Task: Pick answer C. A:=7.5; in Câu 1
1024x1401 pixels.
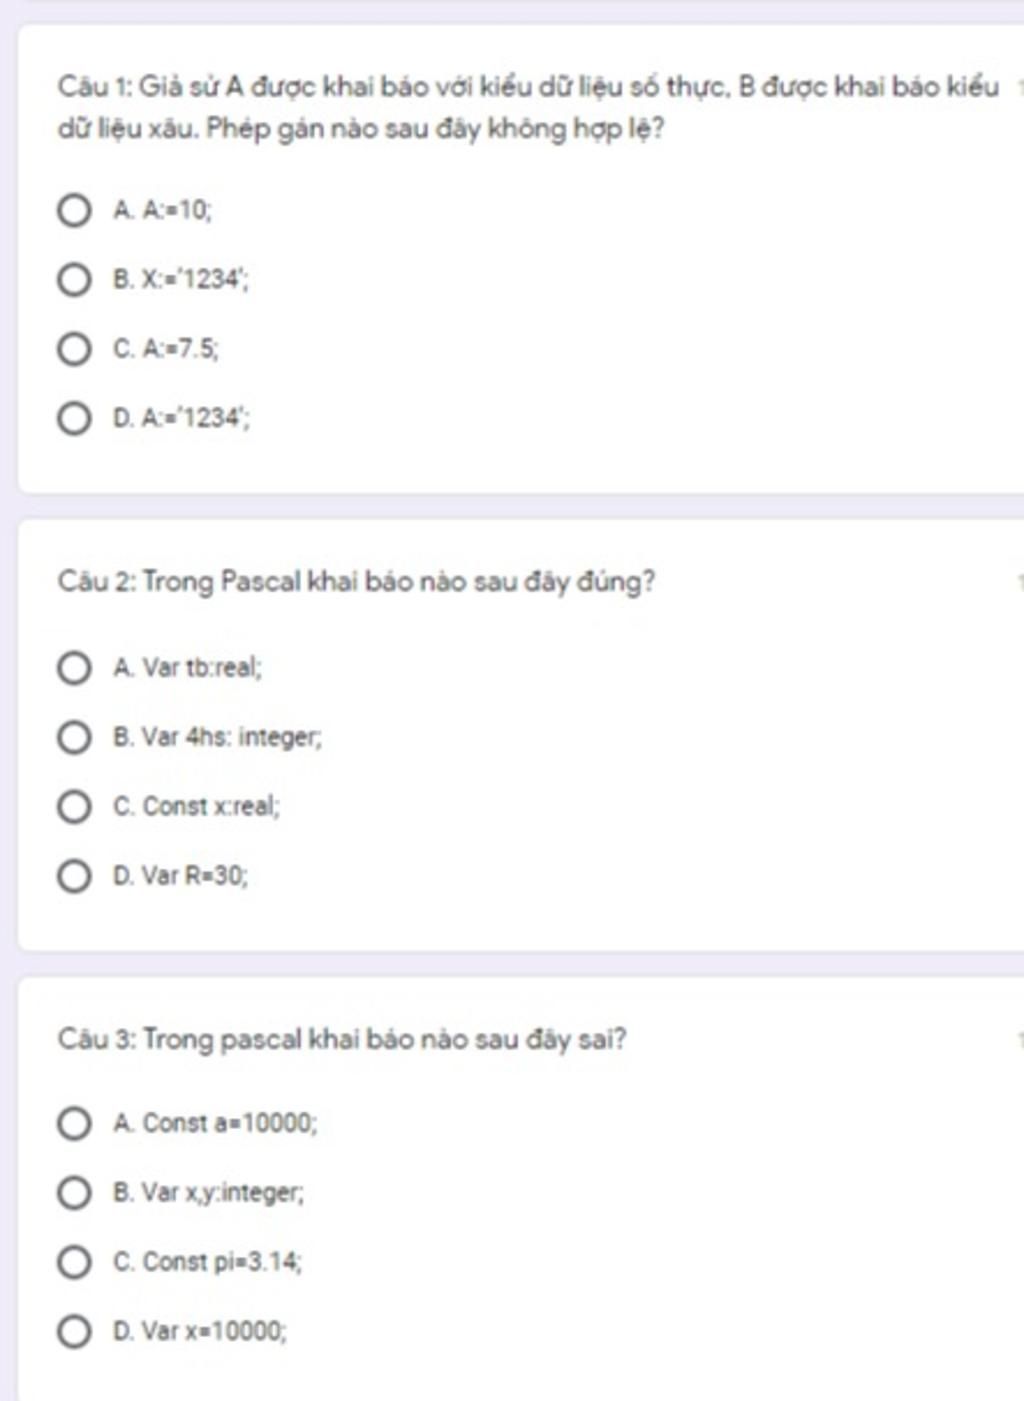Action: (x=73, y=349)
